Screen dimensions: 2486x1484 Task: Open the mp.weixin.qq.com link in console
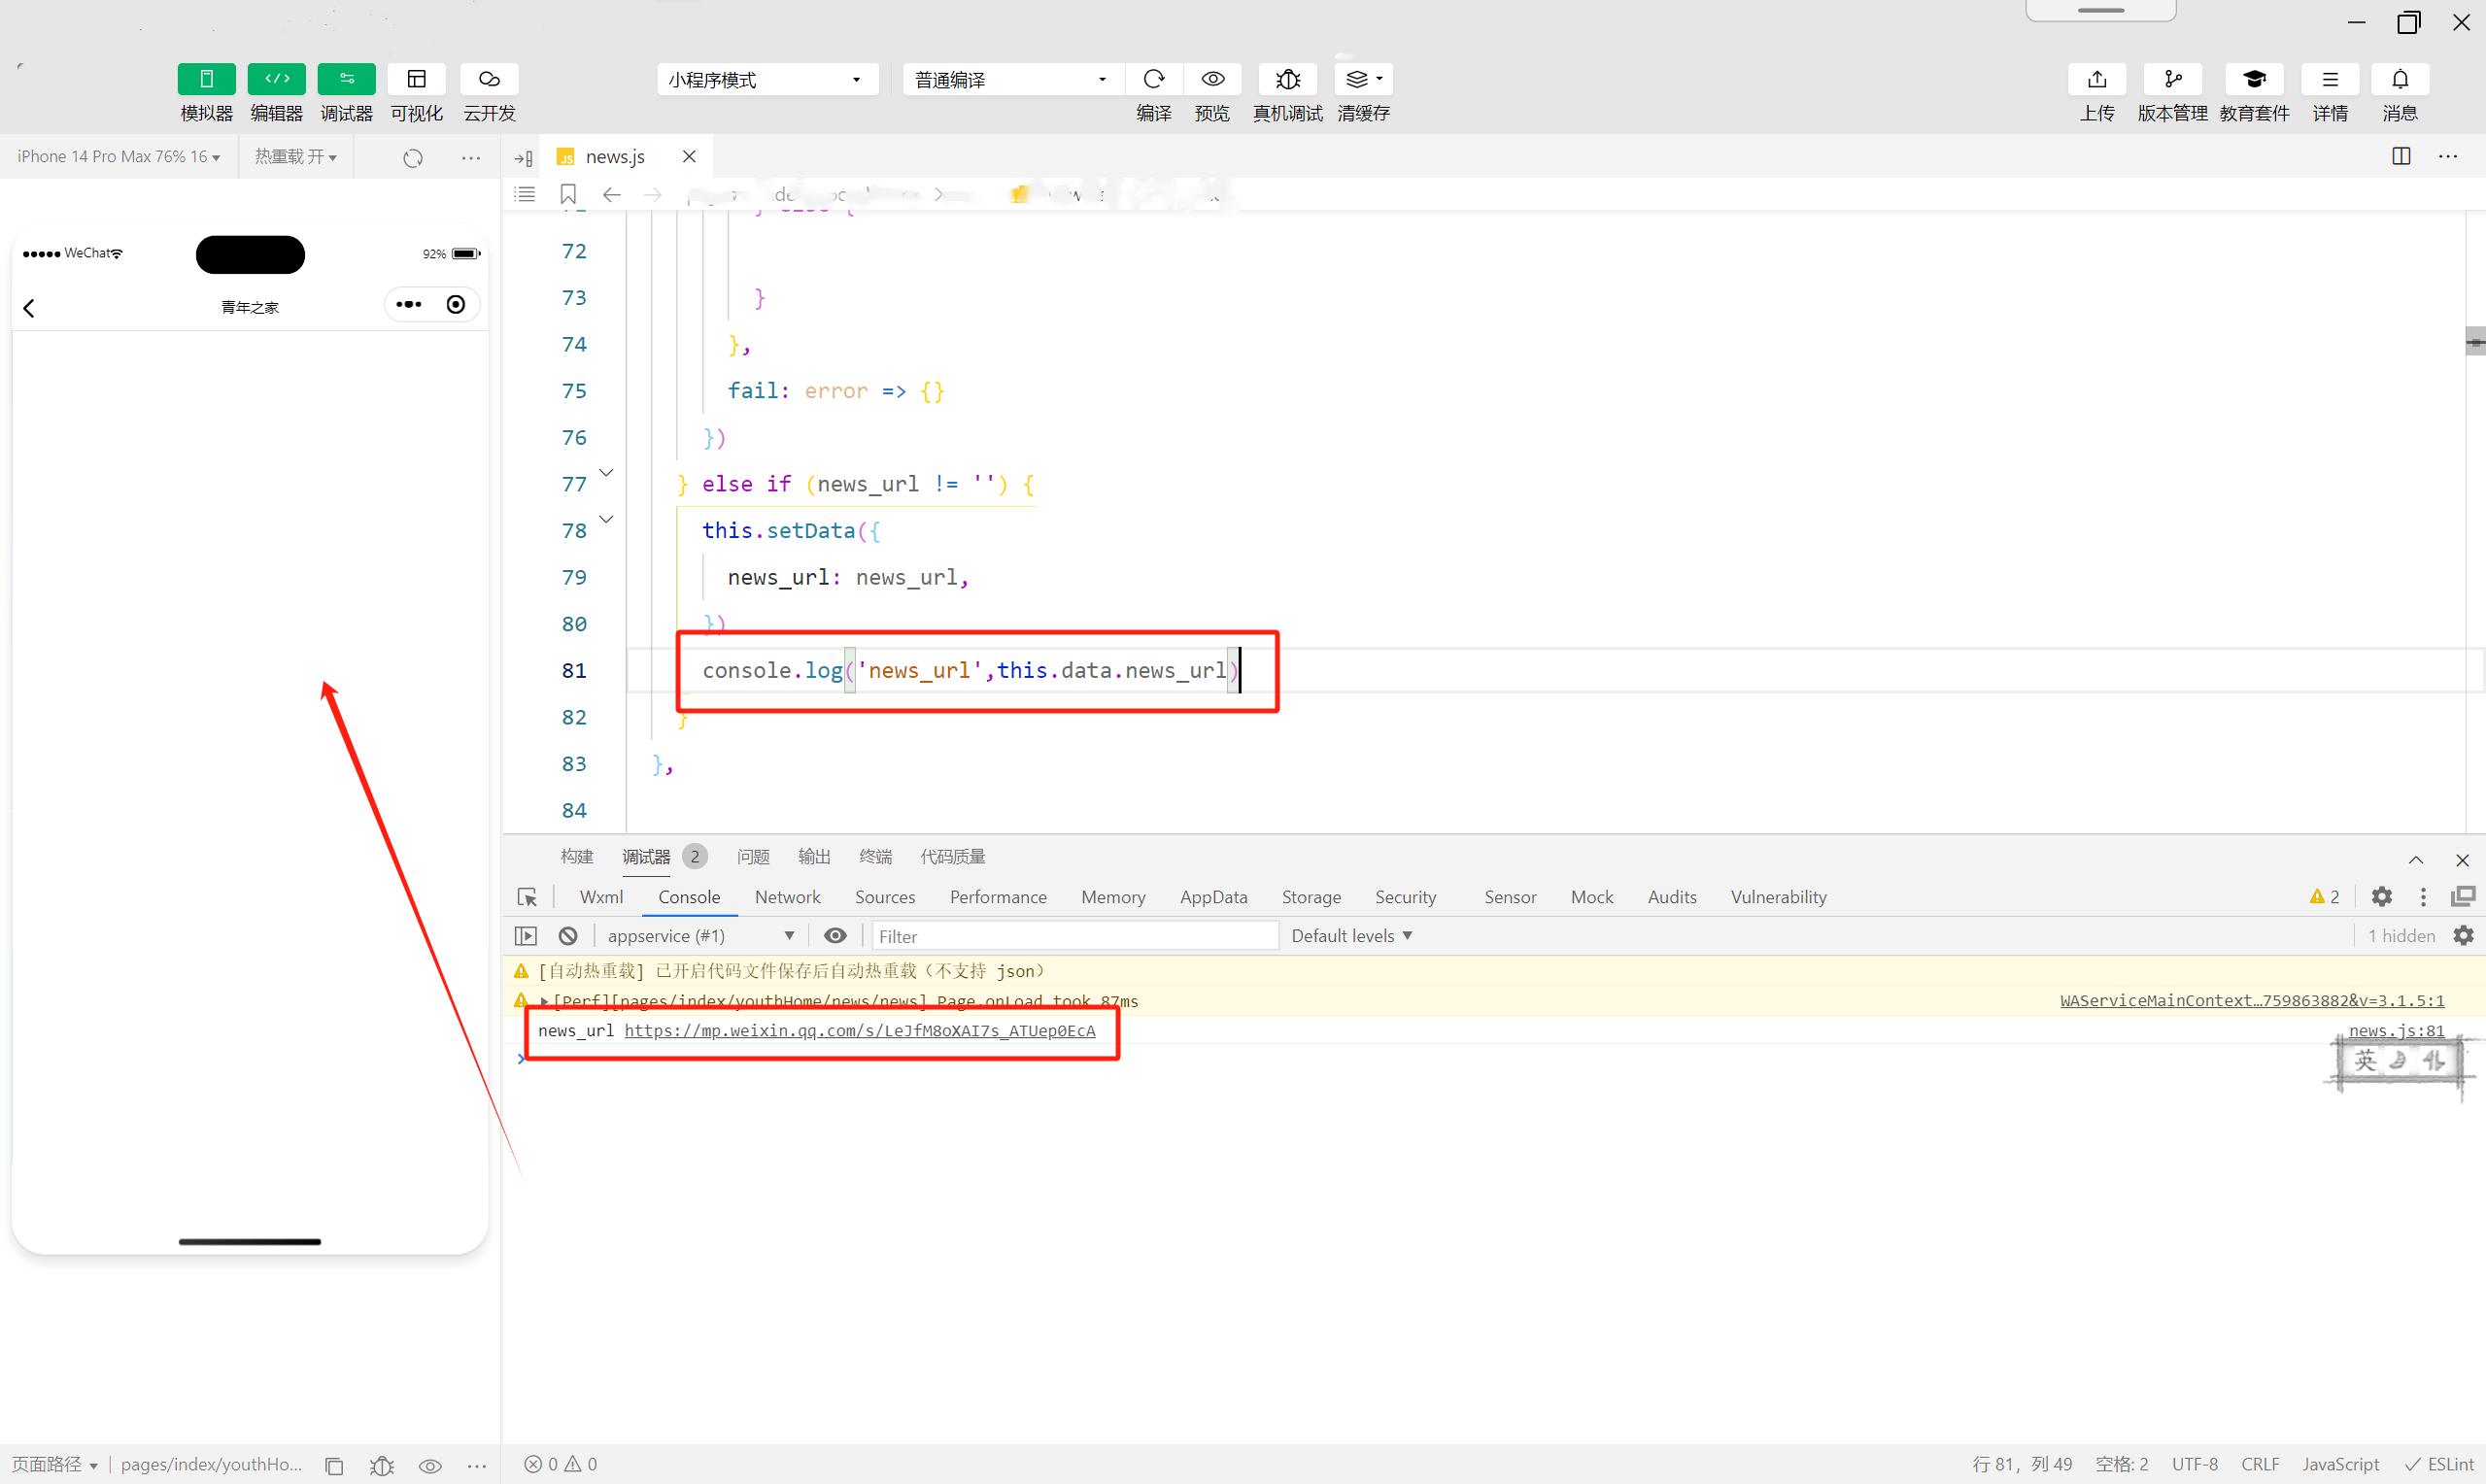tap(859, 1030)
